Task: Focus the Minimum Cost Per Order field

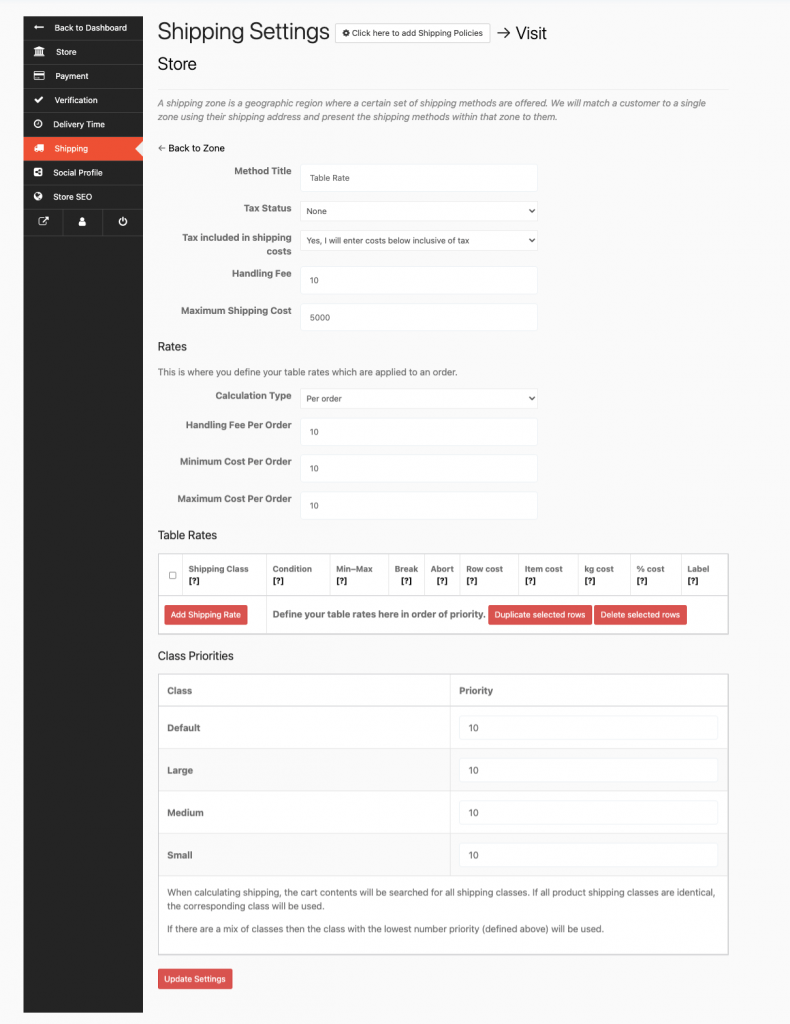Action: [419, 468]
